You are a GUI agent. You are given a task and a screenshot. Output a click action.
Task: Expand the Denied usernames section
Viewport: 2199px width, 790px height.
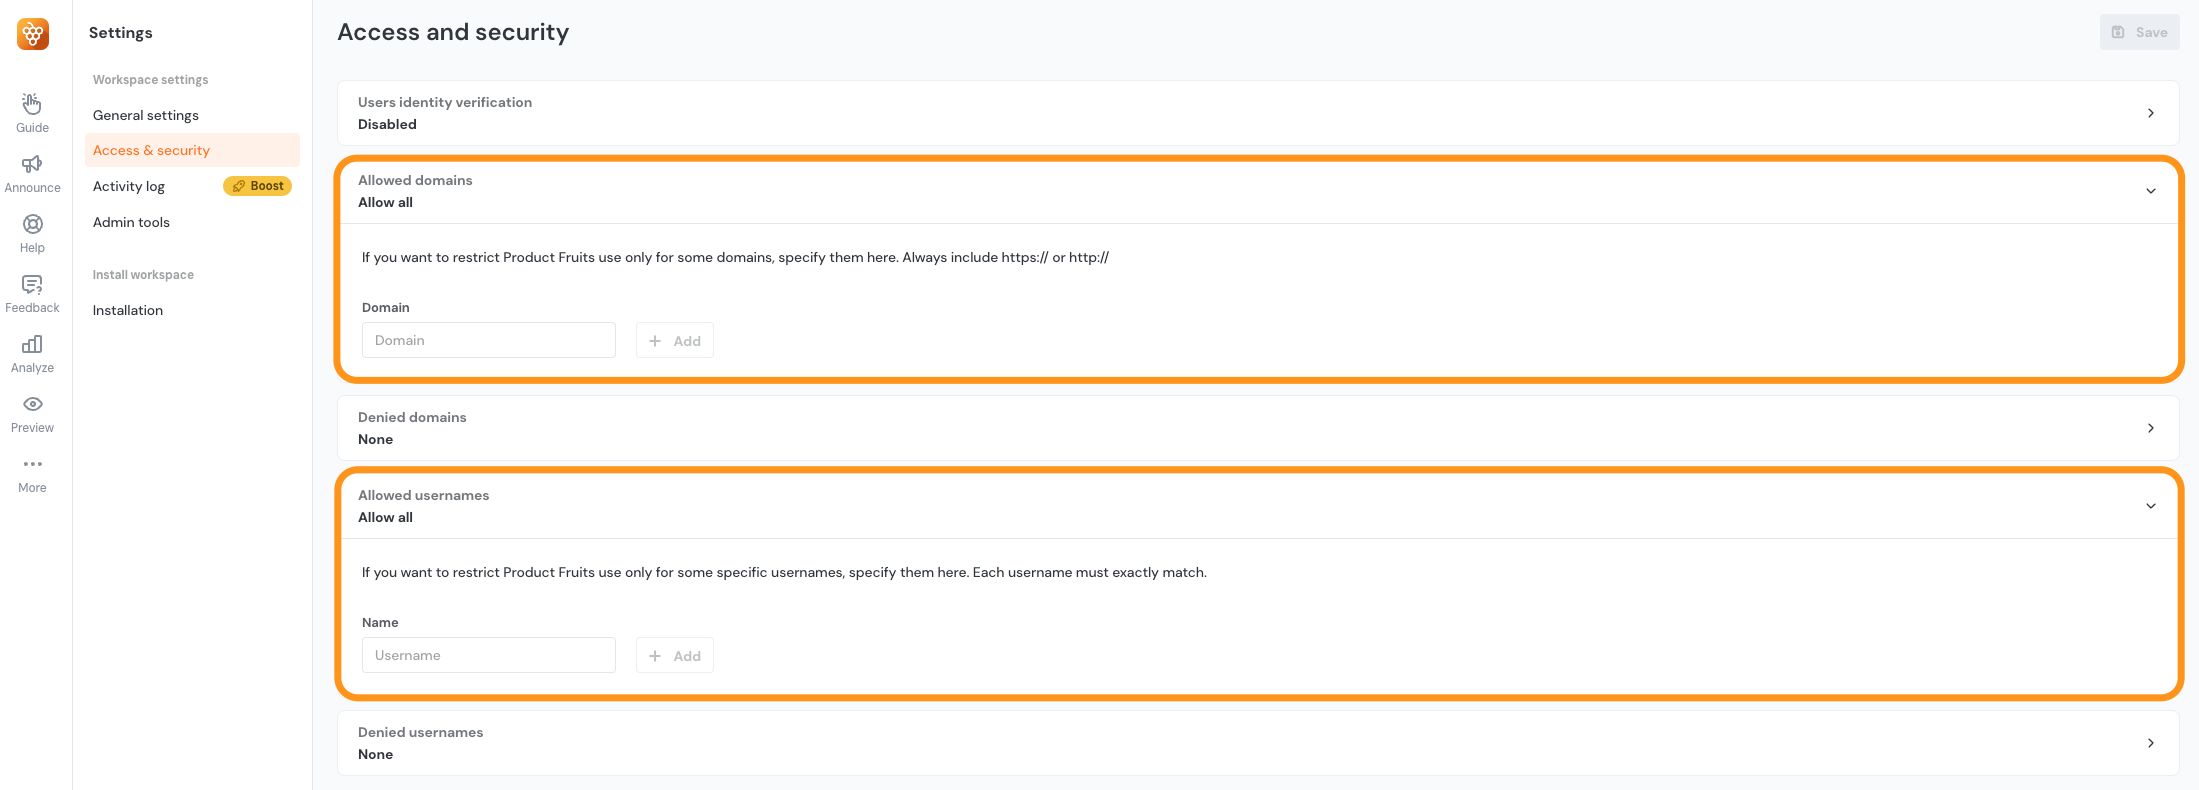click(2150, 743)
